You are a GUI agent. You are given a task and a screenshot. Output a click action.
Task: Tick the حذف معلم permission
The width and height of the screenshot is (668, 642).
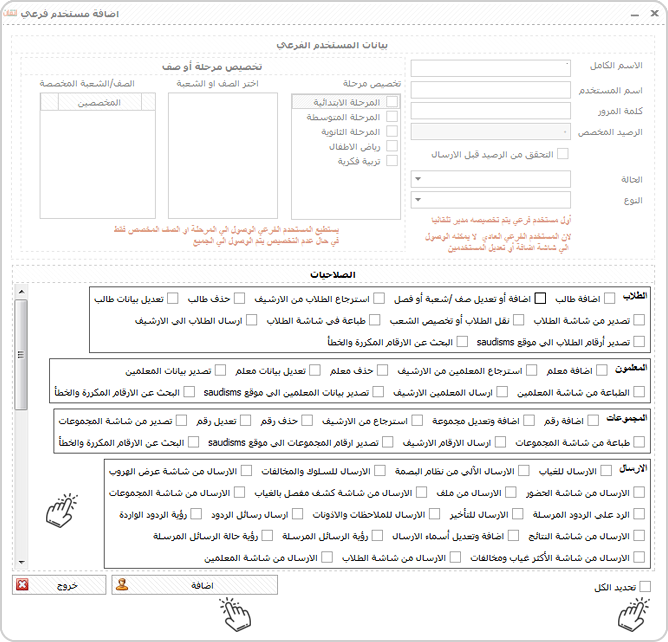(x=383, y=370)
